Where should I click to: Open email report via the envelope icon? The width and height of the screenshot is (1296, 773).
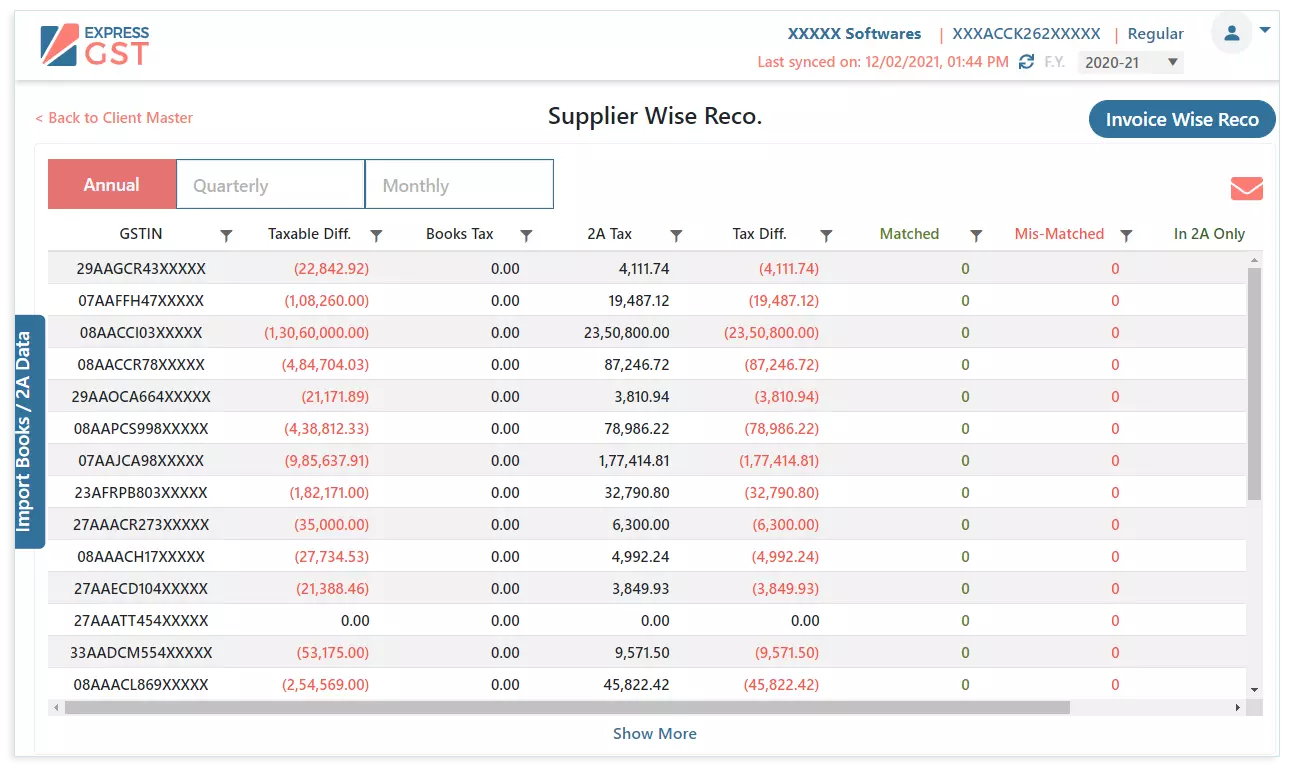[x=1245, y=187]
